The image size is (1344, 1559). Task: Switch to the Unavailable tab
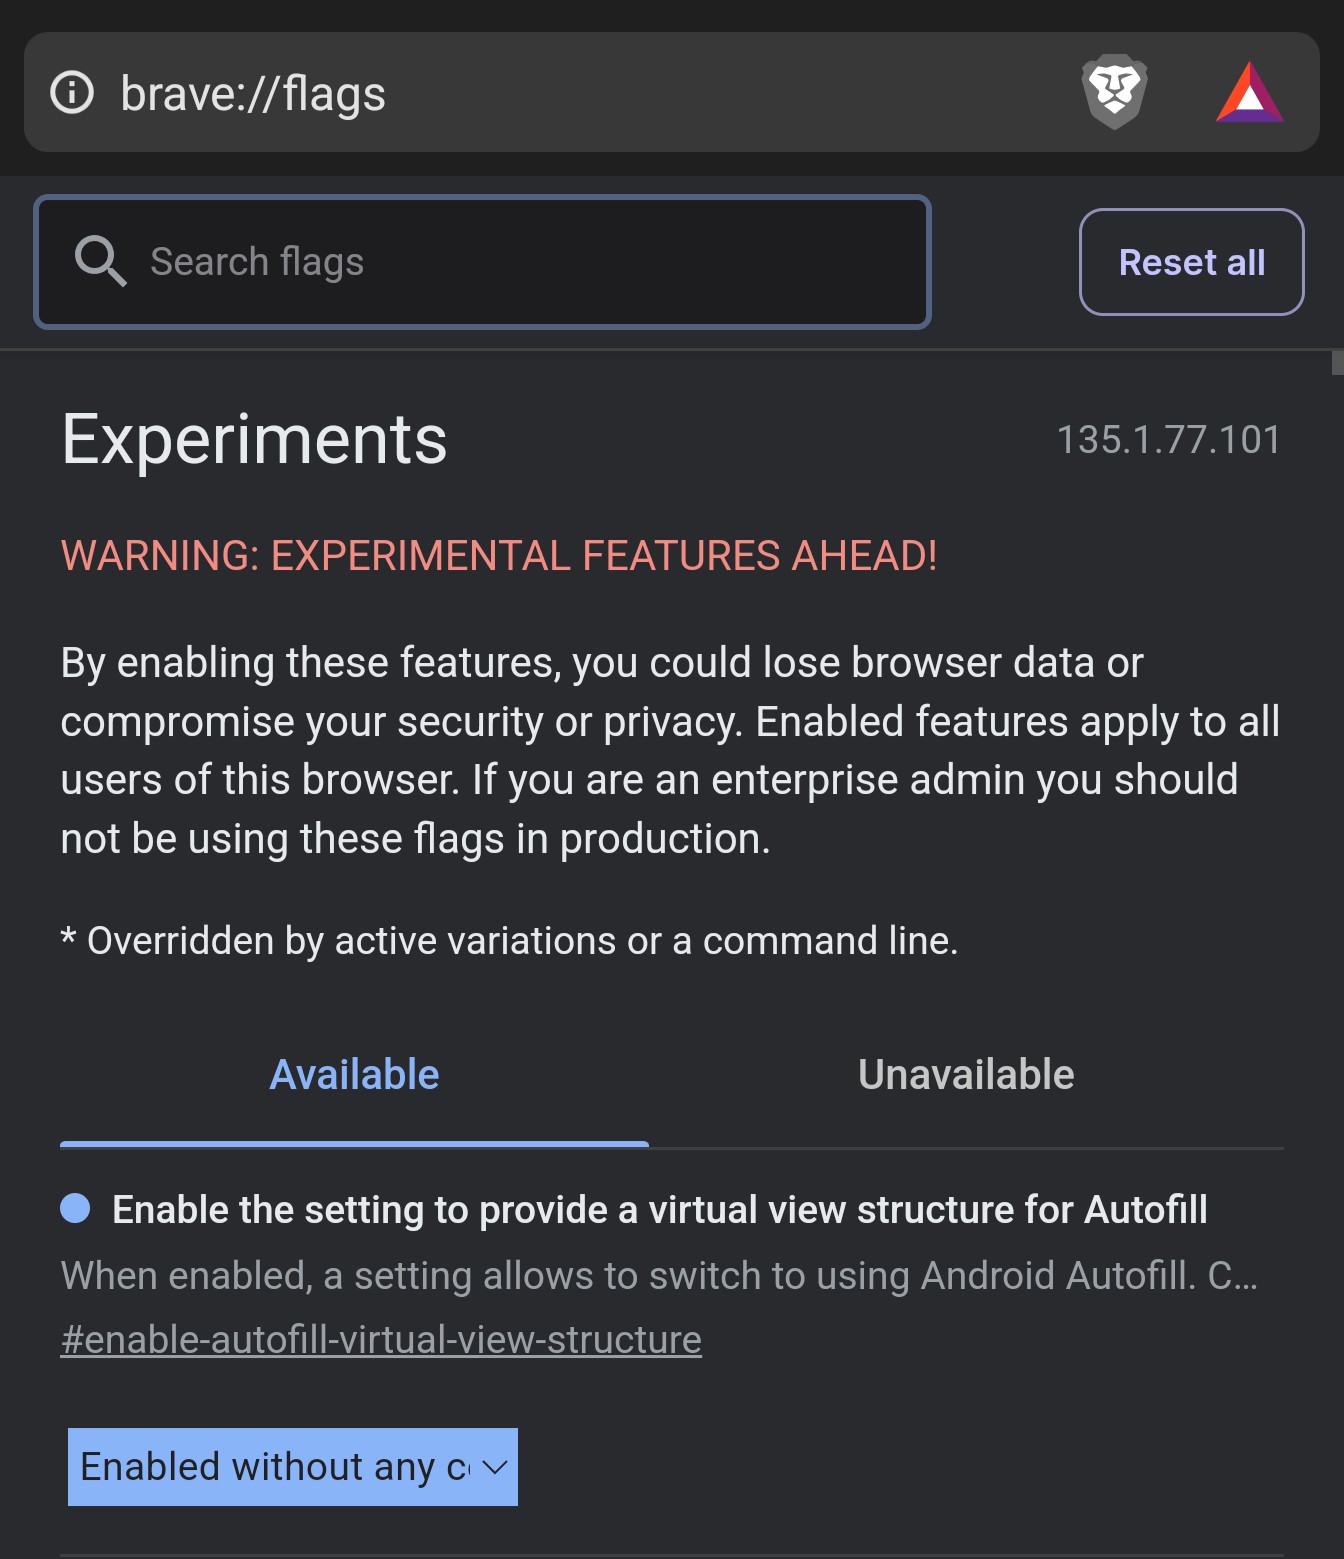coord(966,1075)
